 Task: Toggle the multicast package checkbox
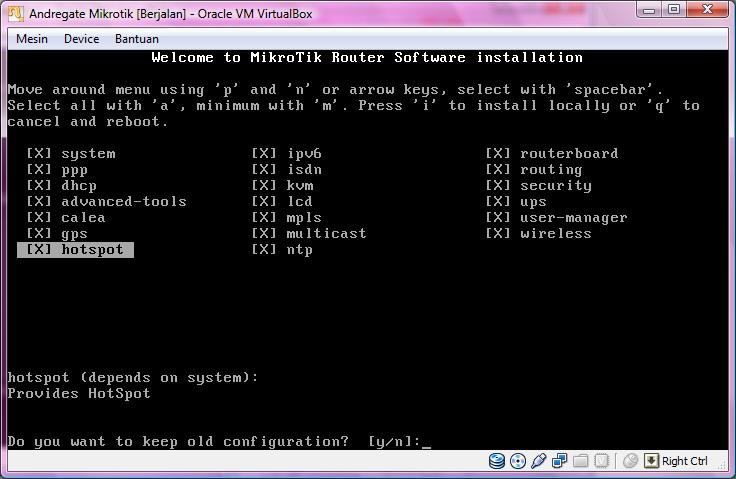264,233
